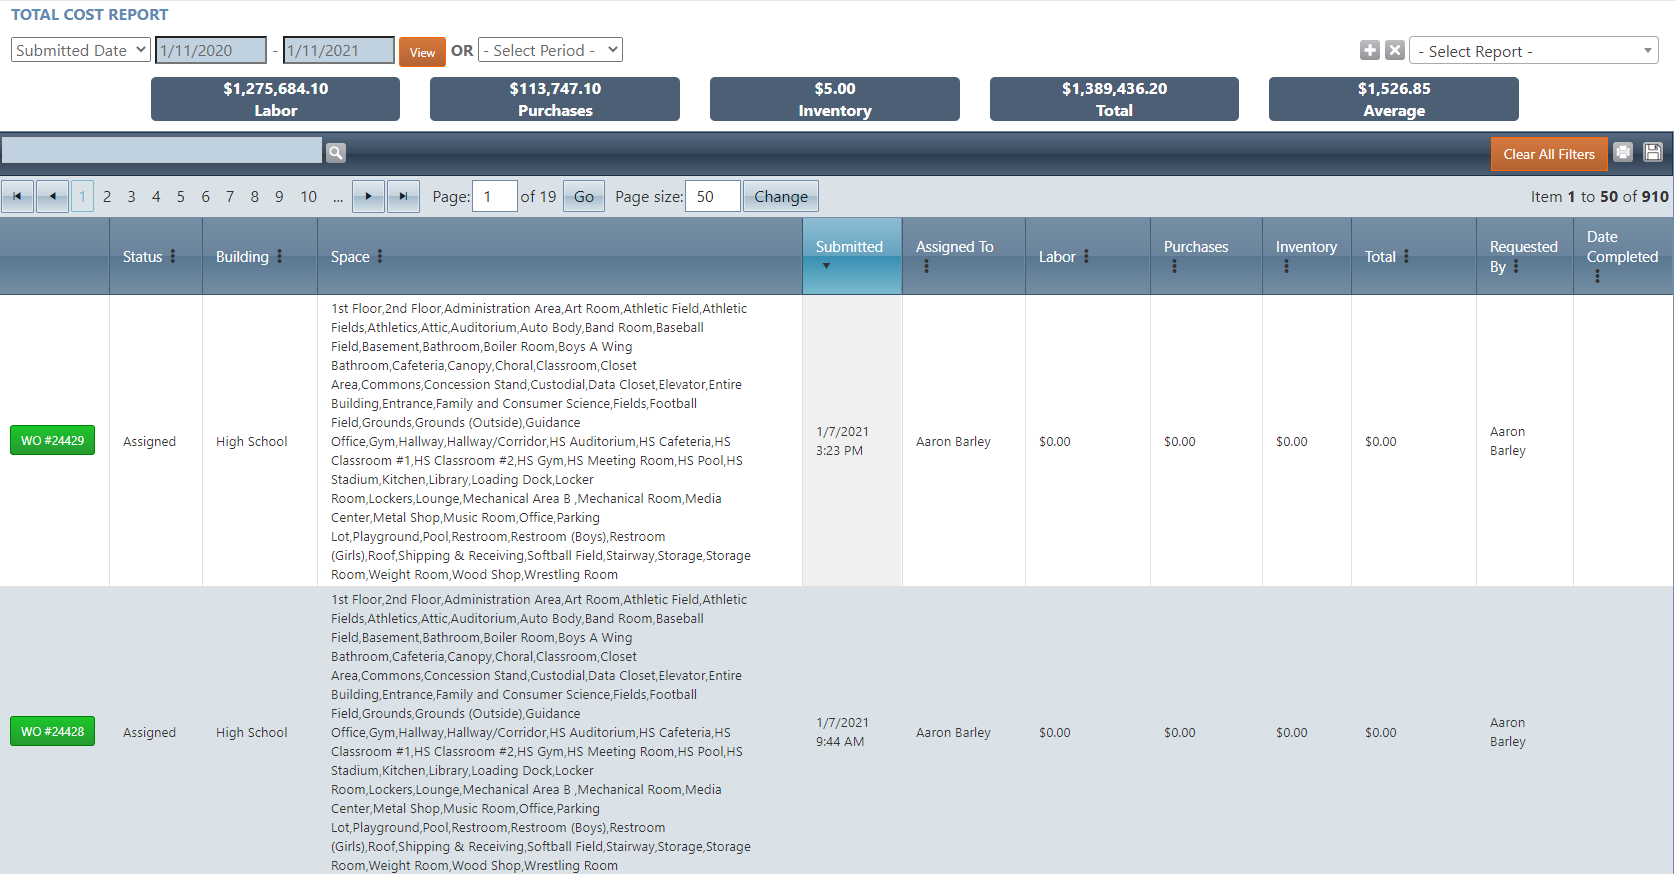Image resolution: width=1676 pixels, height=874 pixels.
Task: Open the Purchases column menu dots
Action: 1174,266
